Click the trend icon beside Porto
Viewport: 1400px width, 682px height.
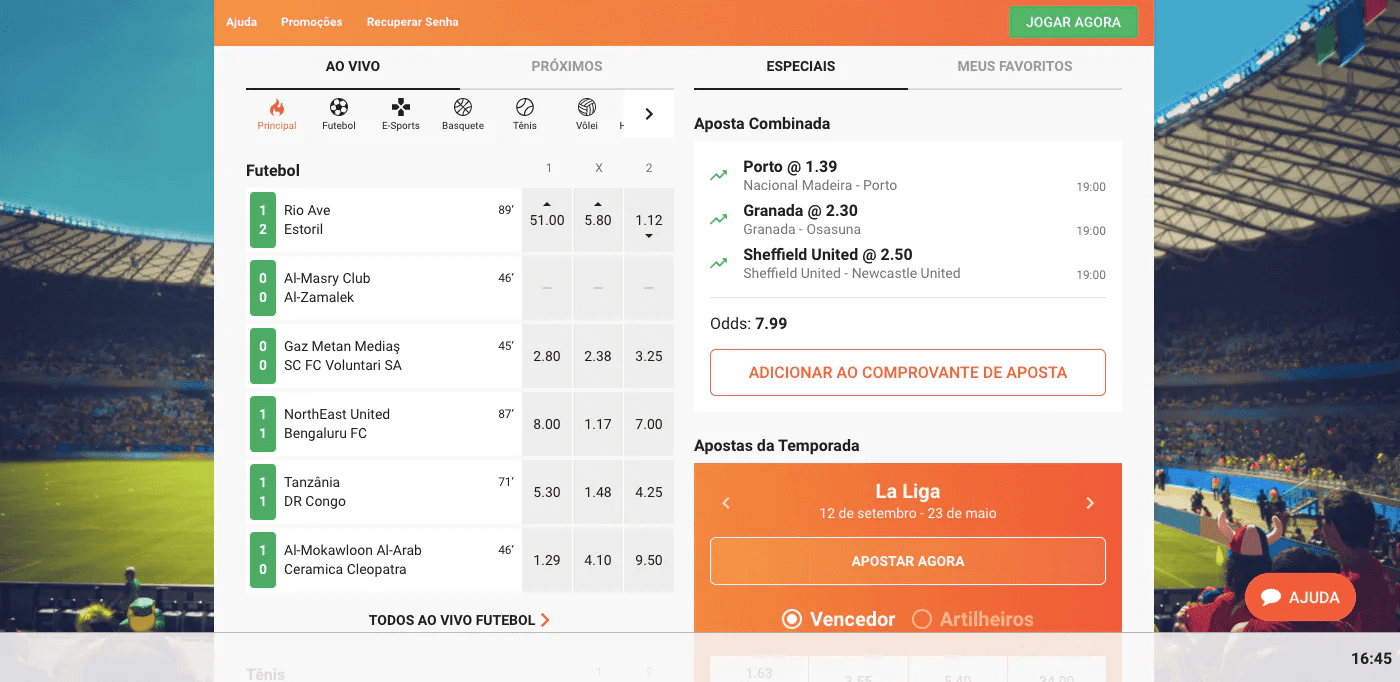coord(719,175)
